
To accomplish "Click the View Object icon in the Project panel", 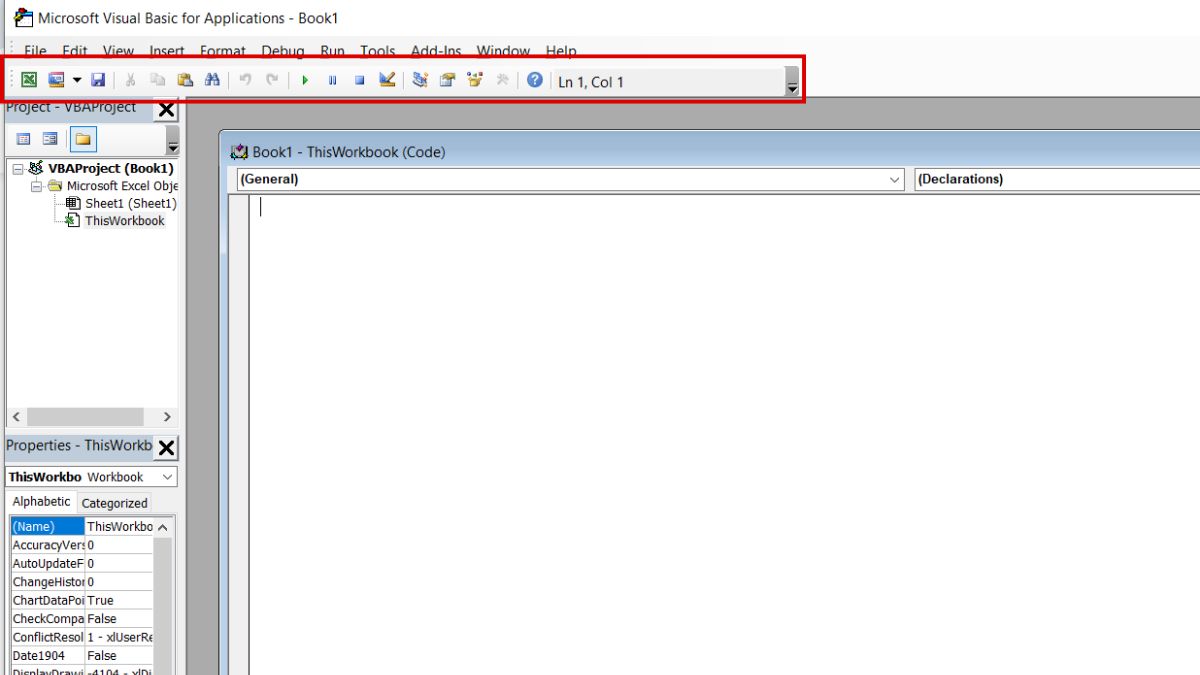I will [x=50, y=139].
